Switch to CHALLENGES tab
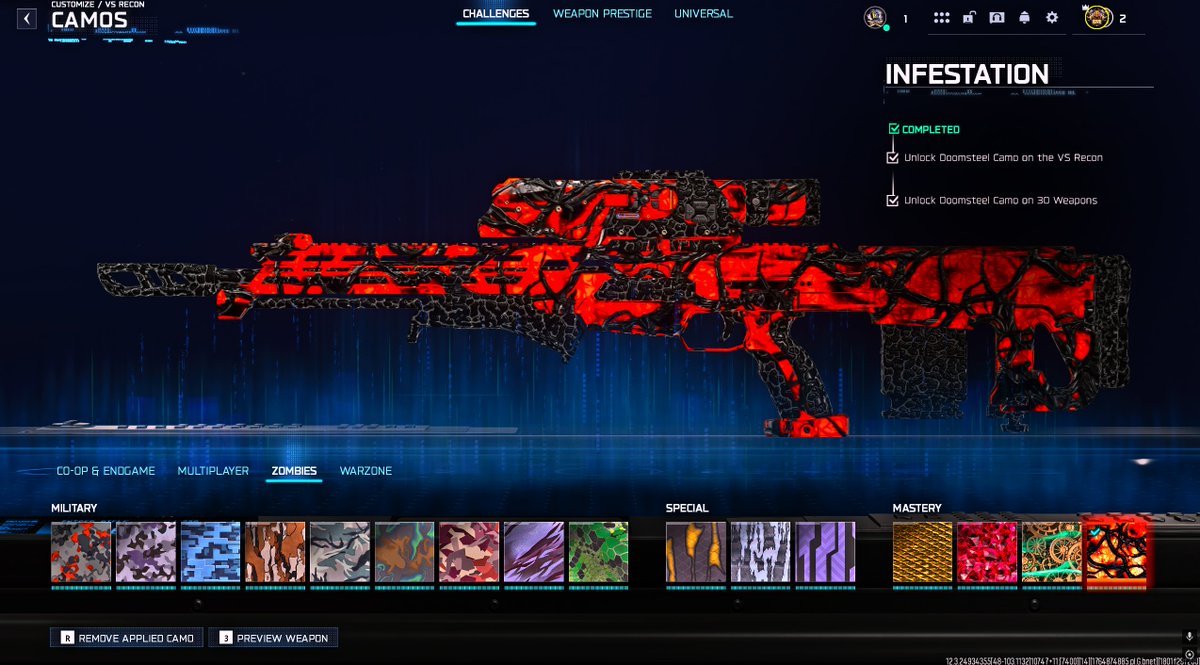1200x665 pixels. point(496,14)
